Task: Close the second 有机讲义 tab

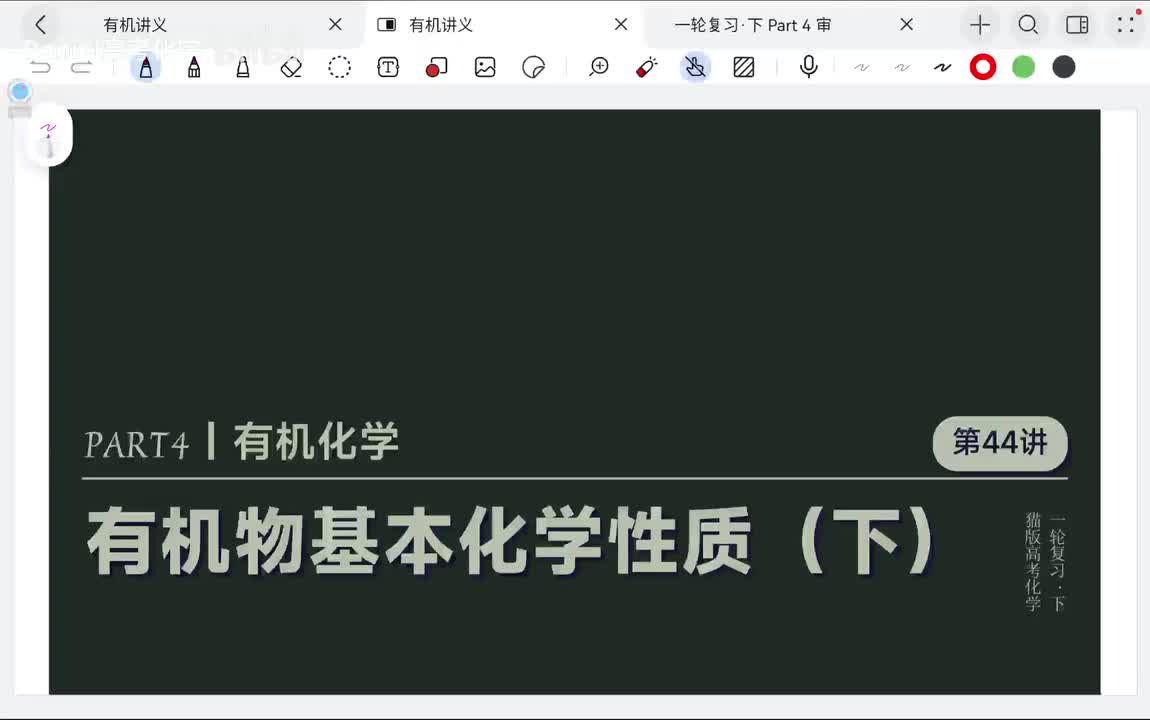Action: (621, 25)
